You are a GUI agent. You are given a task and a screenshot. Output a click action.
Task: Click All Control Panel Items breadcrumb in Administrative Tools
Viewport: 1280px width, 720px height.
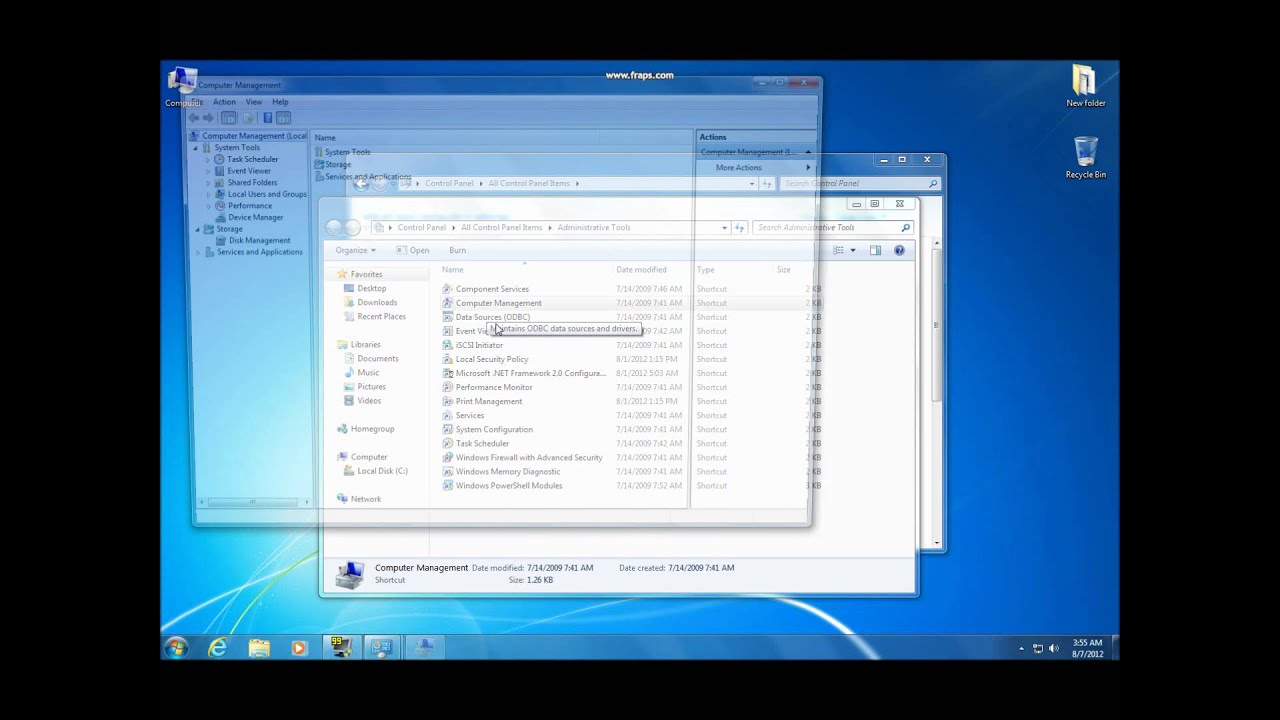(x=501, y=227)
